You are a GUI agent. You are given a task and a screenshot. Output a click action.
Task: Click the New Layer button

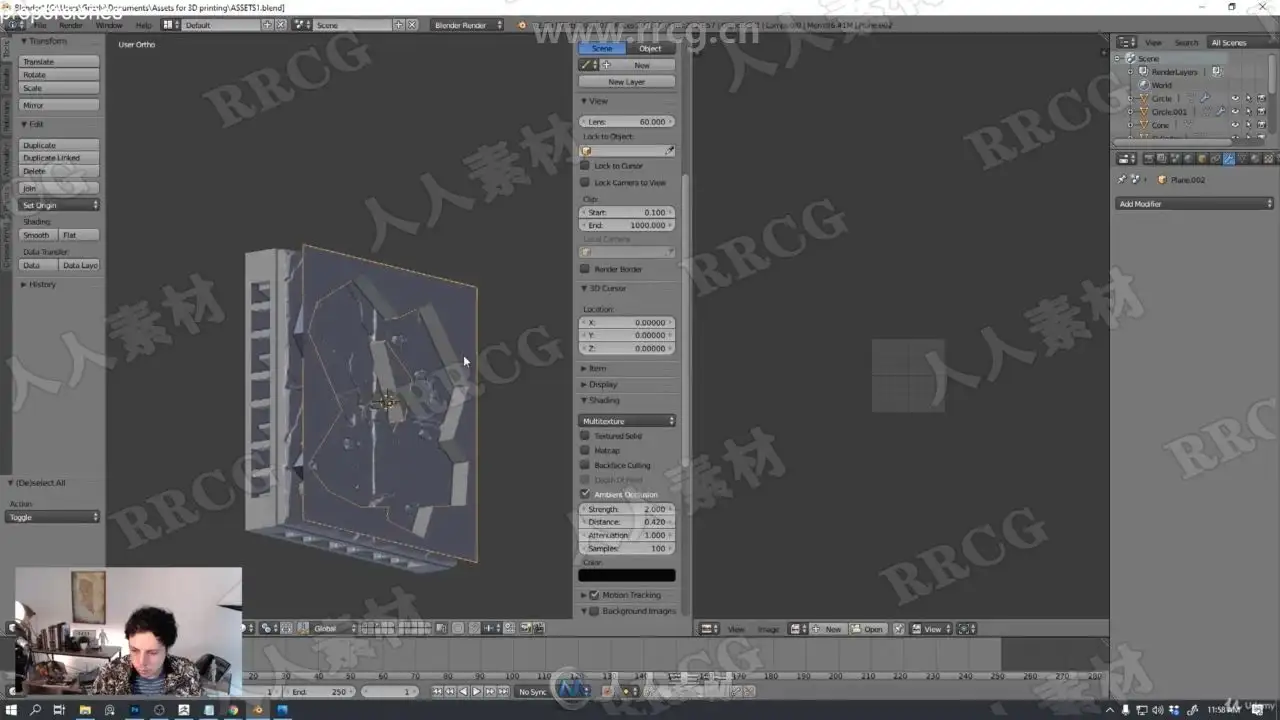627,82
